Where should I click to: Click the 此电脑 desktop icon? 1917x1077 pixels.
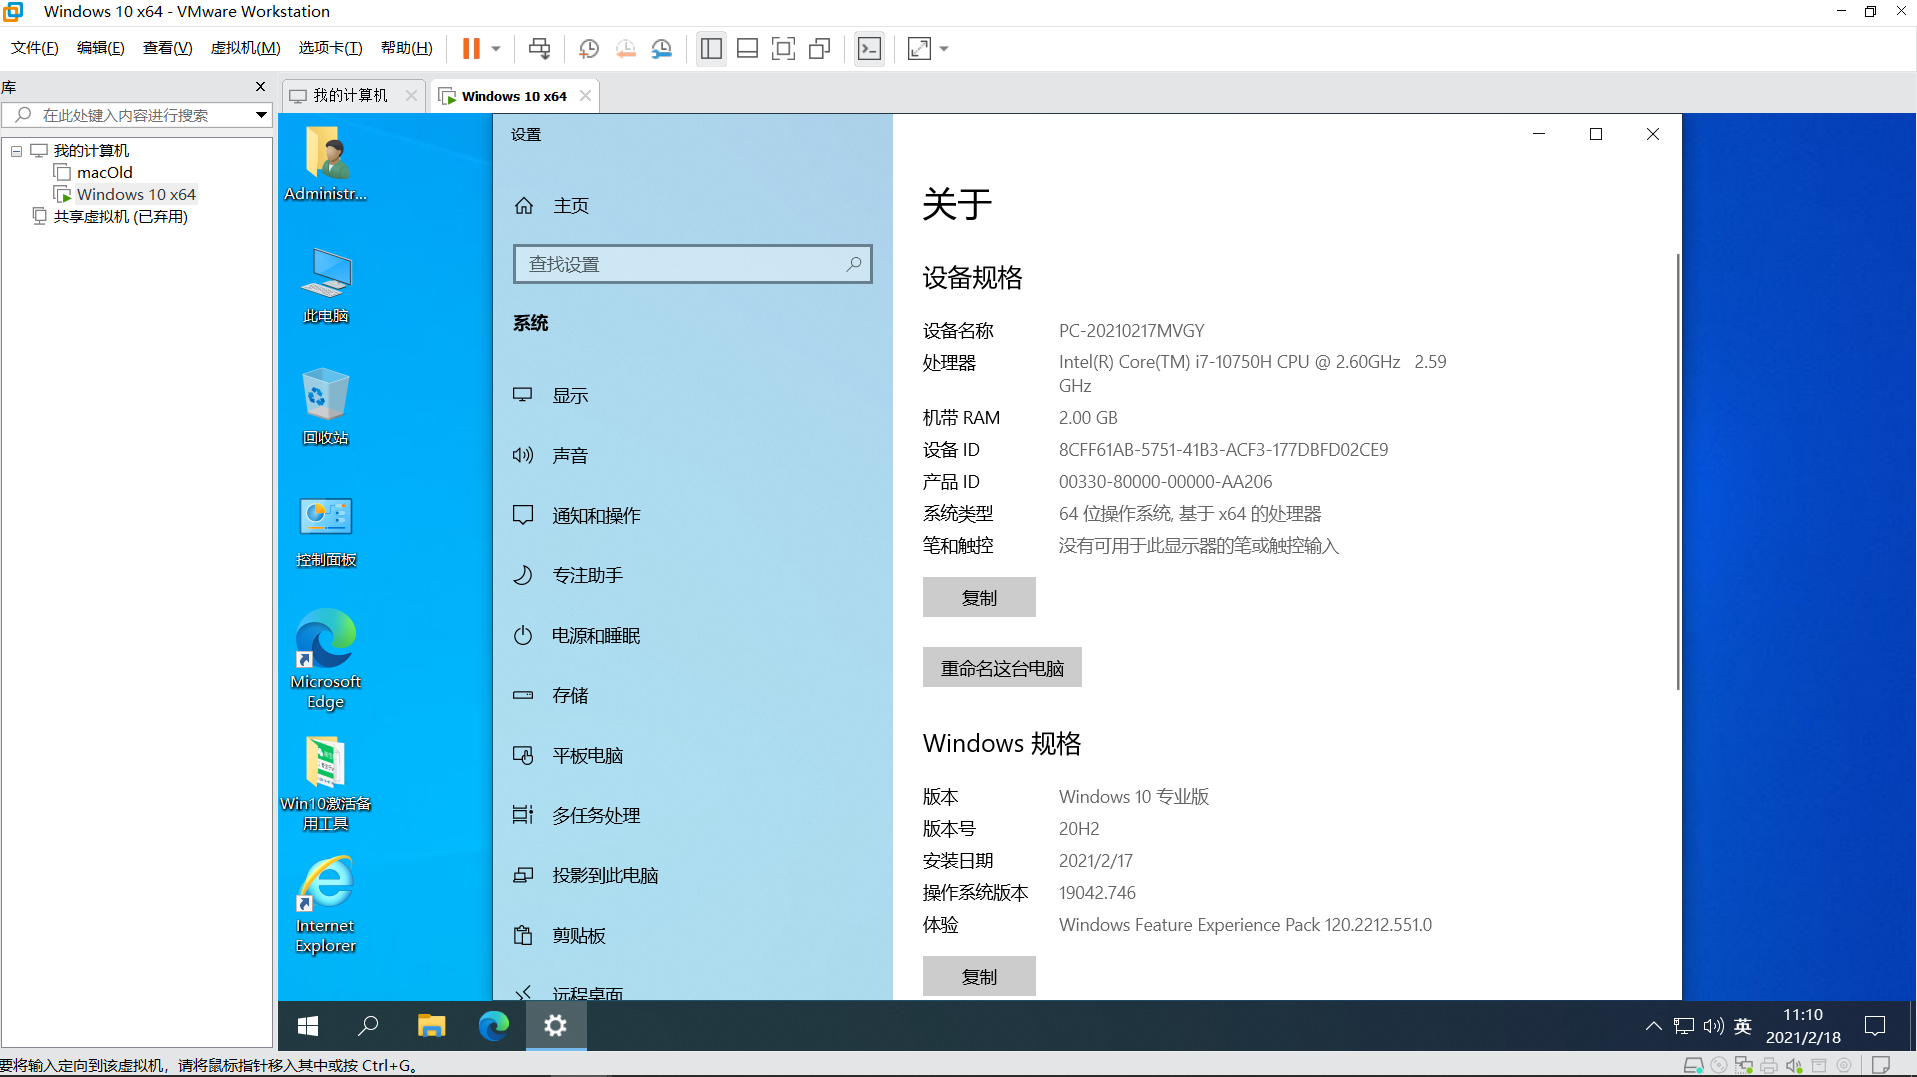326,285
